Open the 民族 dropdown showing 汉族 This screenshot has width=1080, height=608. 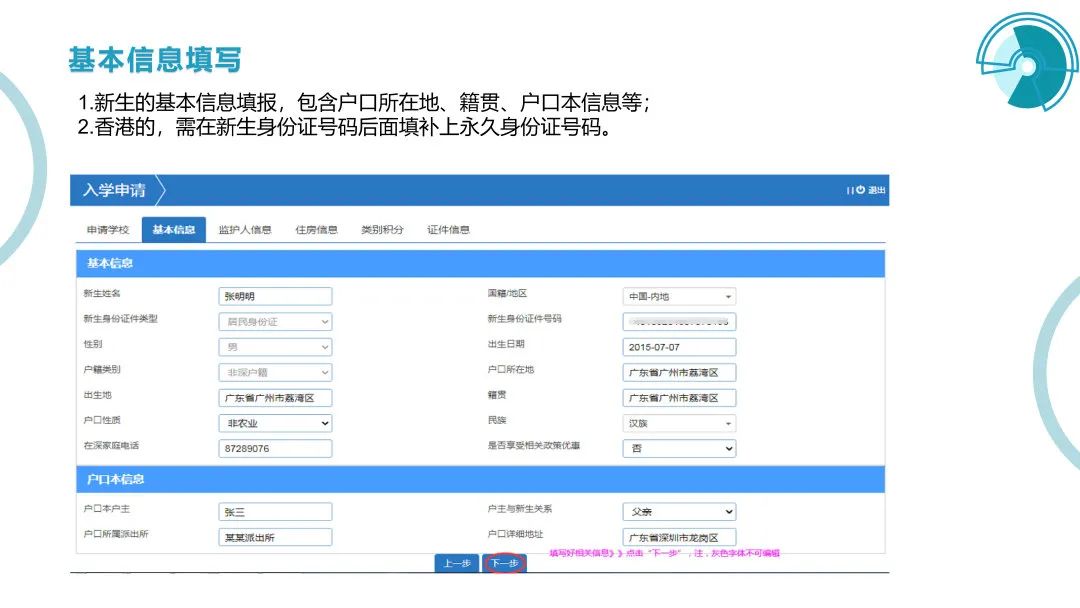(x=679, y=423)
